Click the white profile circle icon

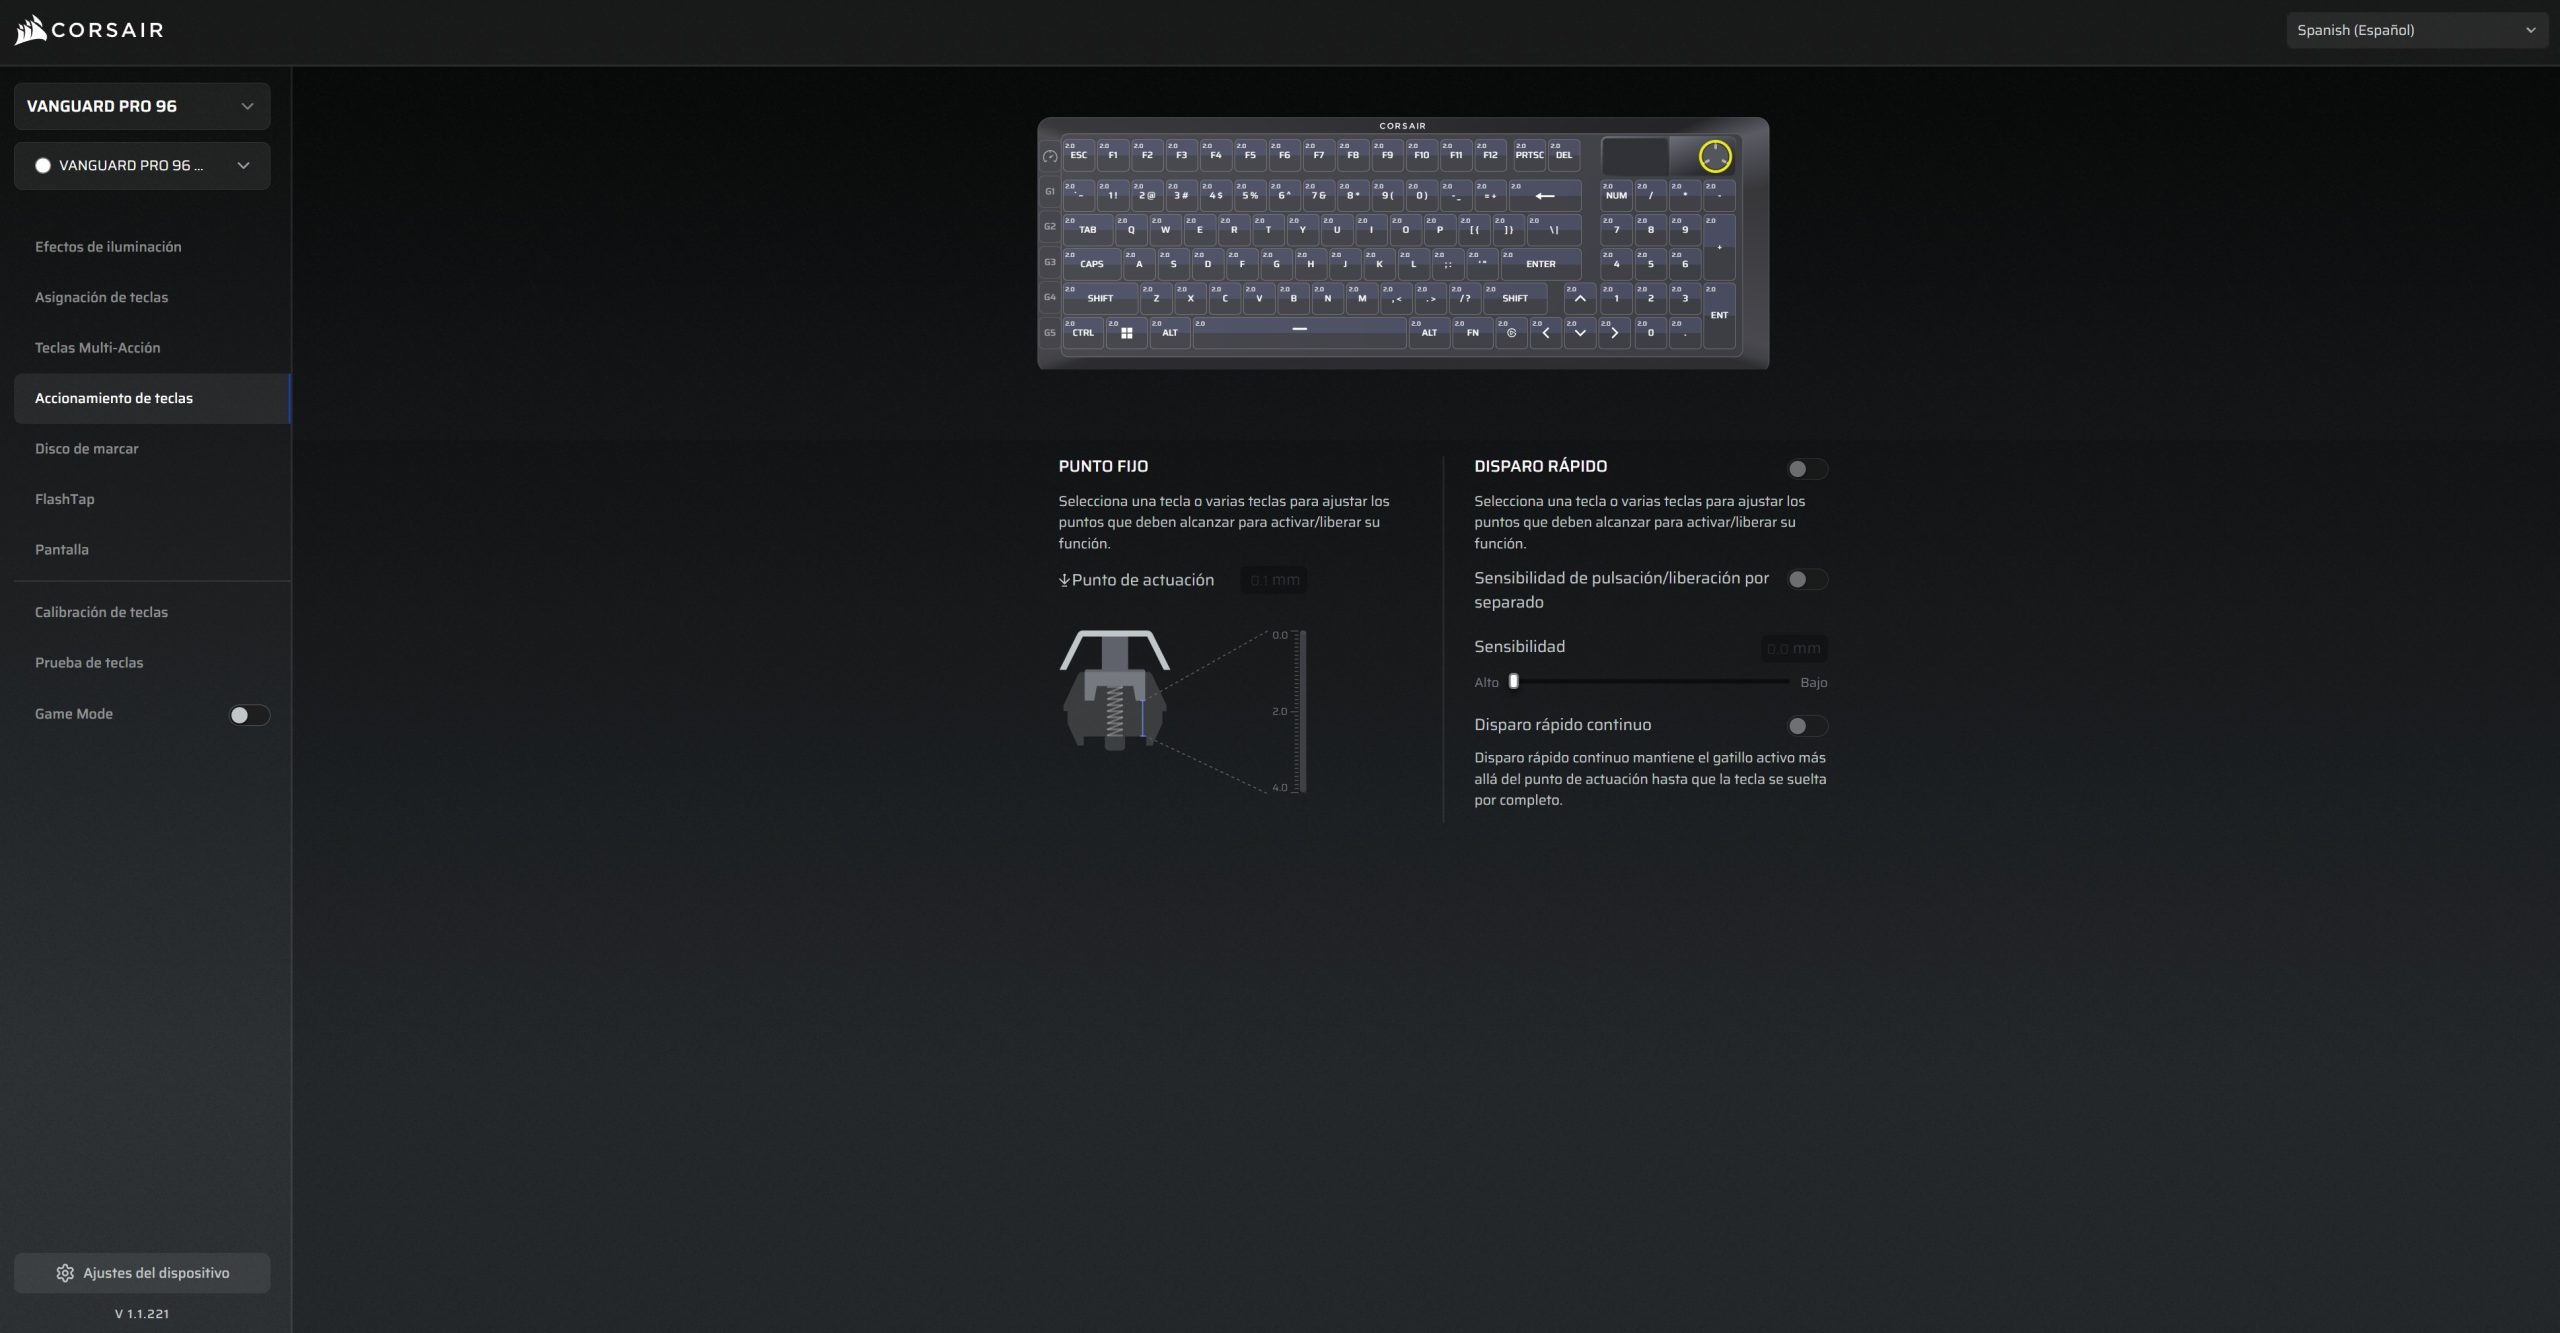pyautogui.click(x=43, y=166)
